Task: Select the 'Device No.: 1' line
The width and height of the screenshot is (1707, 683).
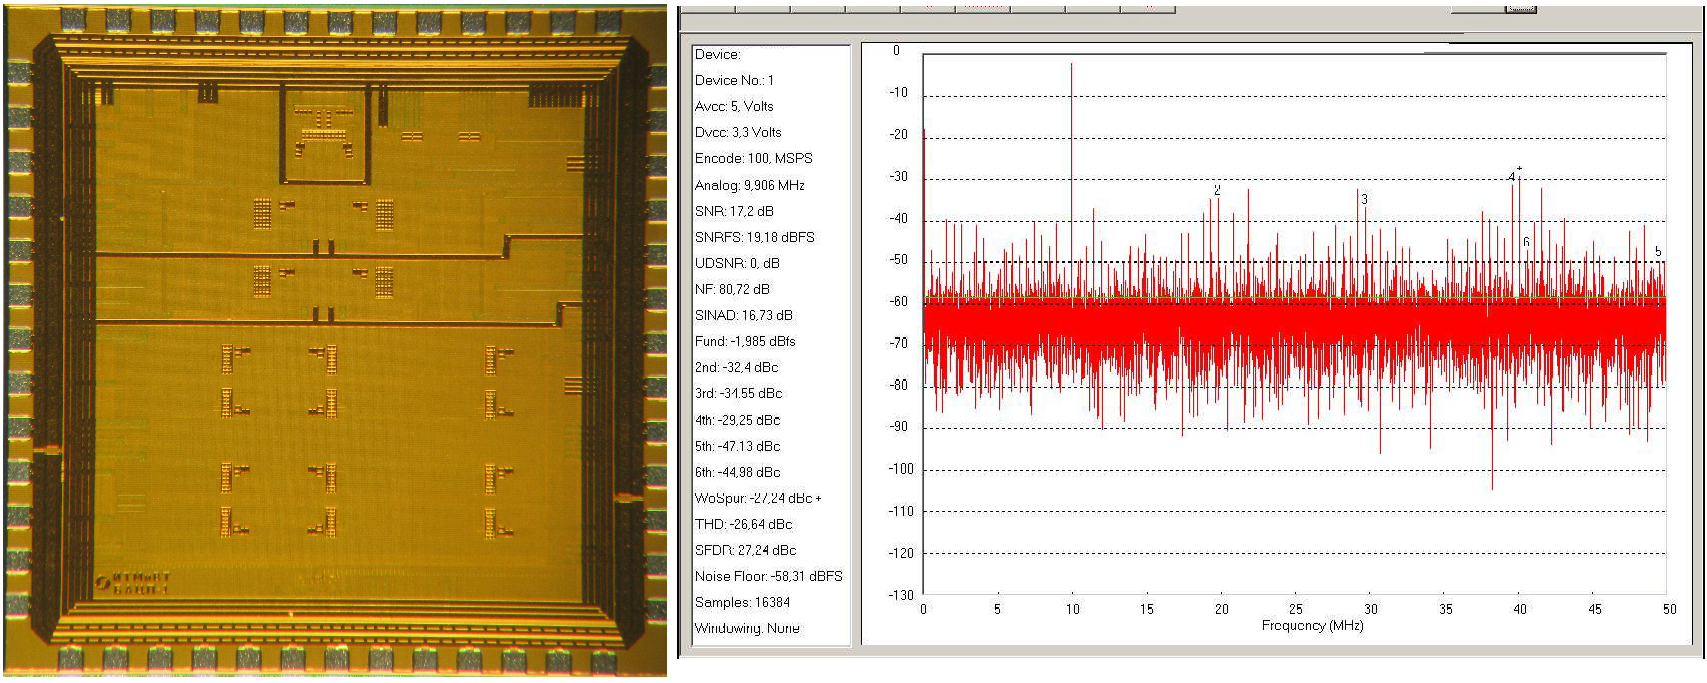Action: 734,80
